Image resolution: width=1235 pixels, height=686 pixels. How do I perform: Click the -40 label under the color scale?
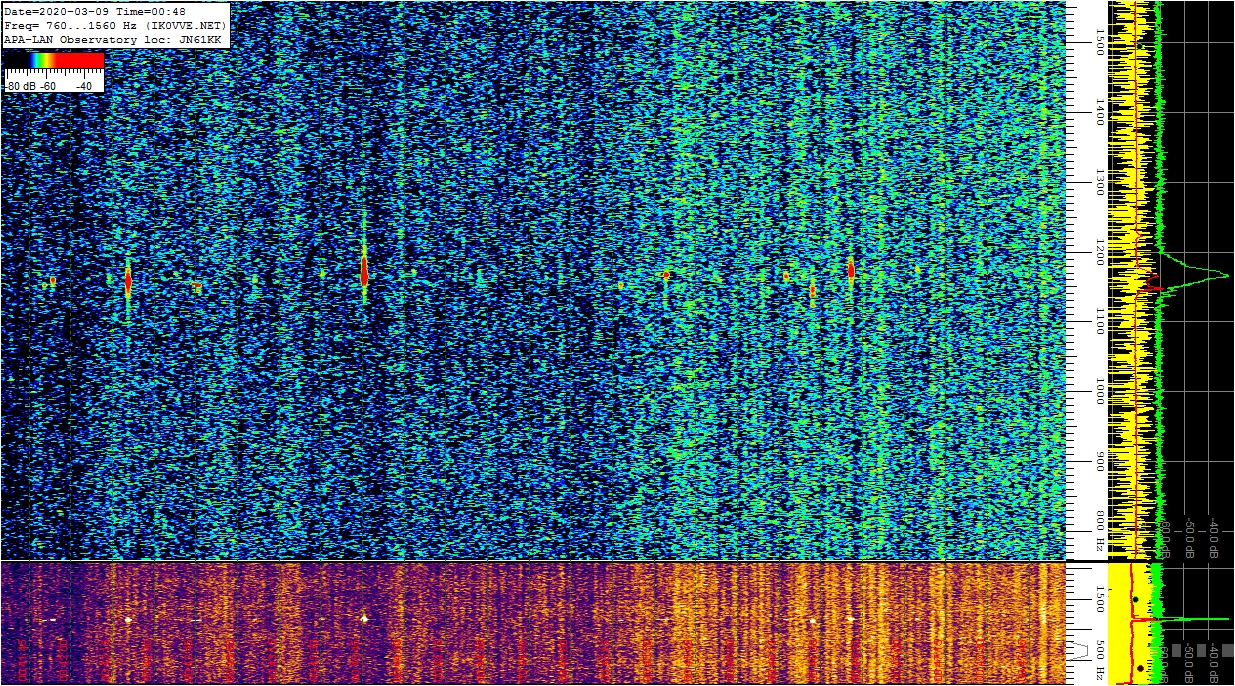point(84,86)
